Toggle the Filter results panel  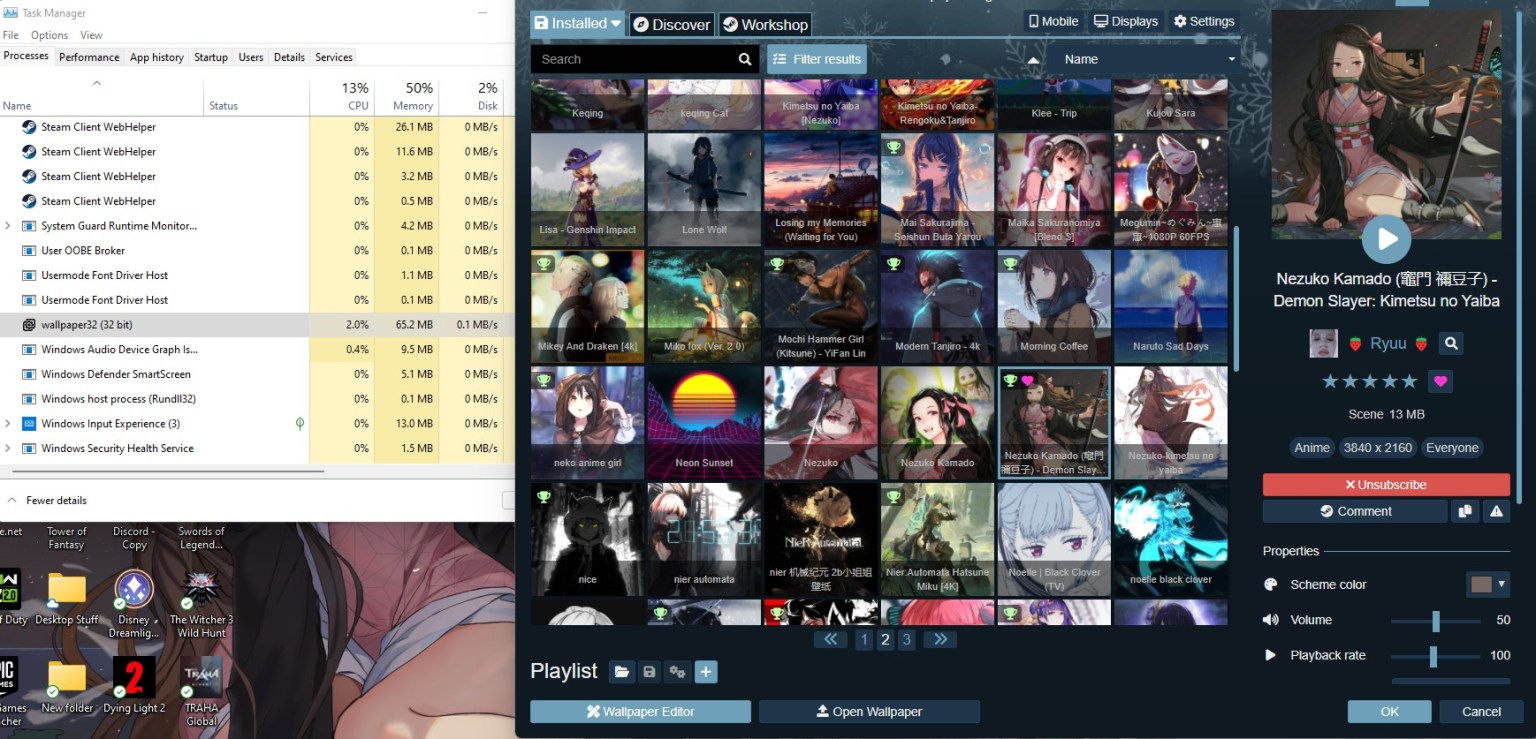tap(816, 59)
